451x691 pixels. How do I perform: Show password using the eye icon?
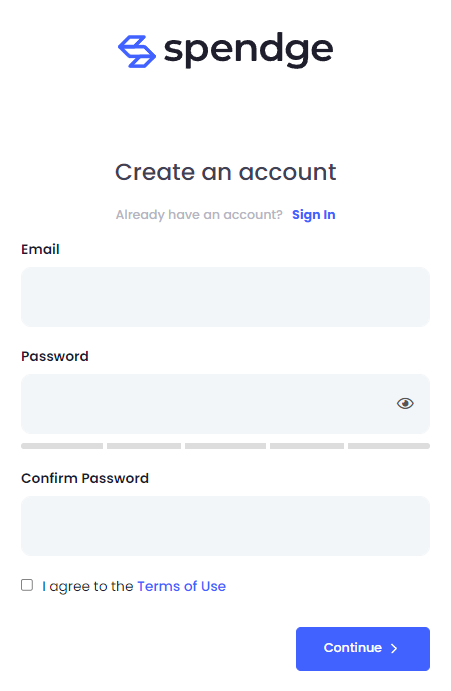(405, 403)
